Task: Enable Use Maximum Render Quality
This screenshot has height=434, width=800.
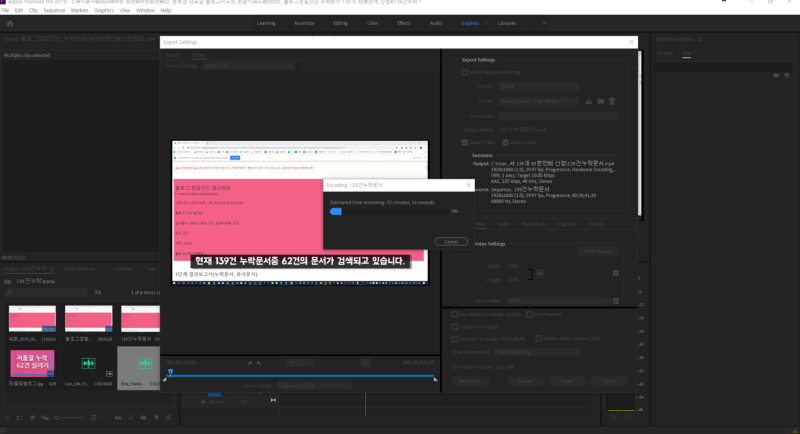Action: coord(455,315)
